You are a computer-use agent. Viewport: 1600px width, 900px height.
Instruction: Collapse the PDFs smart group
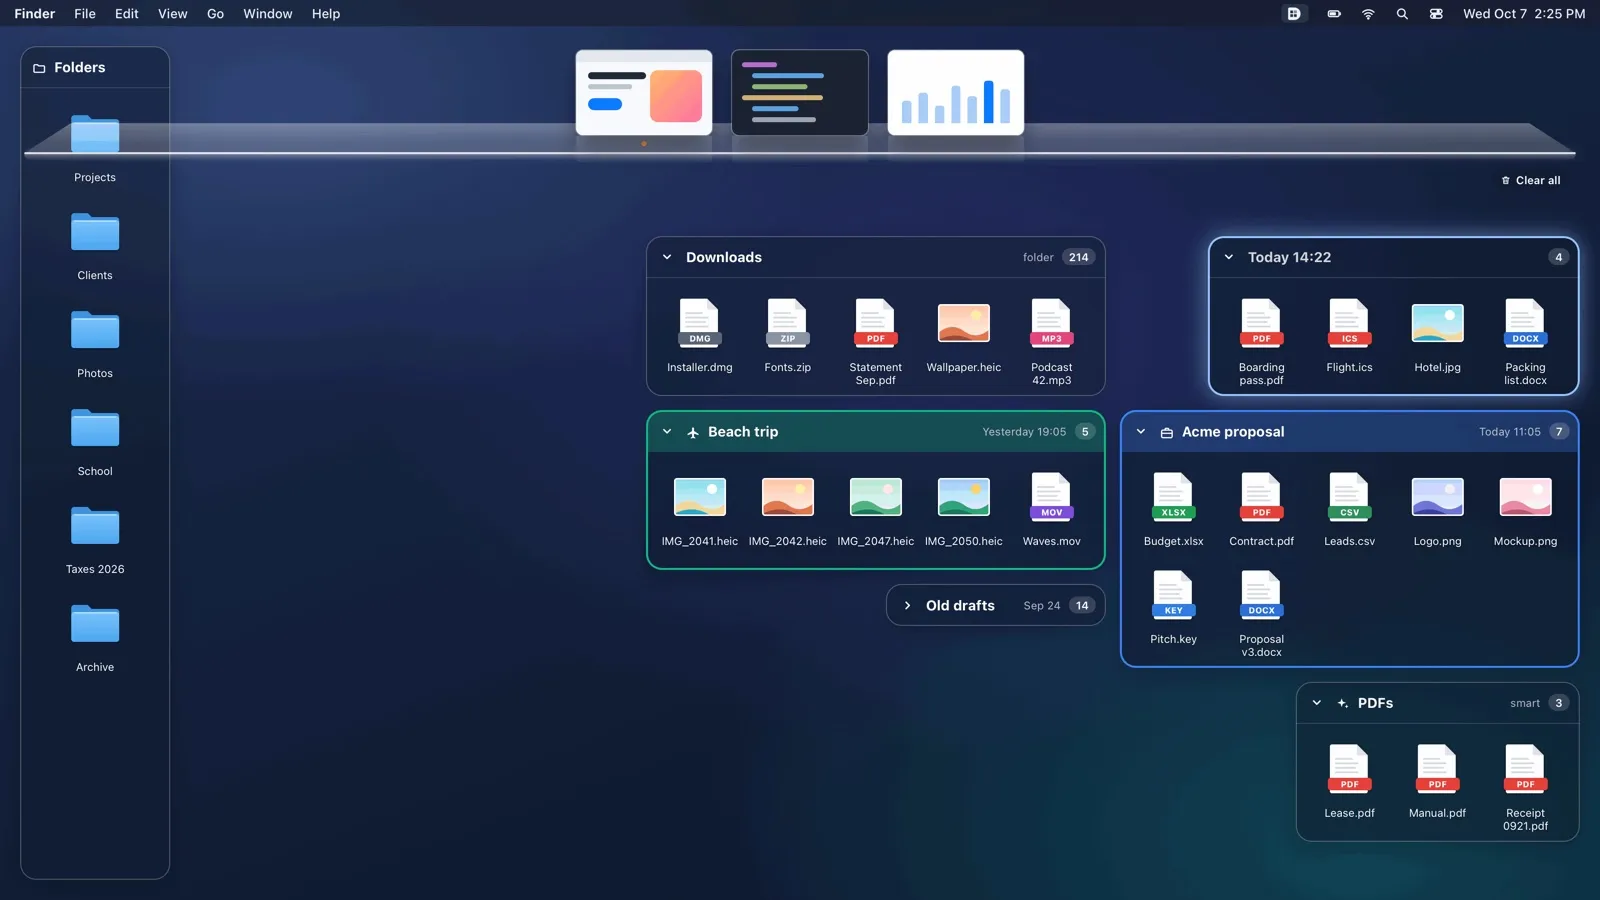(x=1317, y=703)
